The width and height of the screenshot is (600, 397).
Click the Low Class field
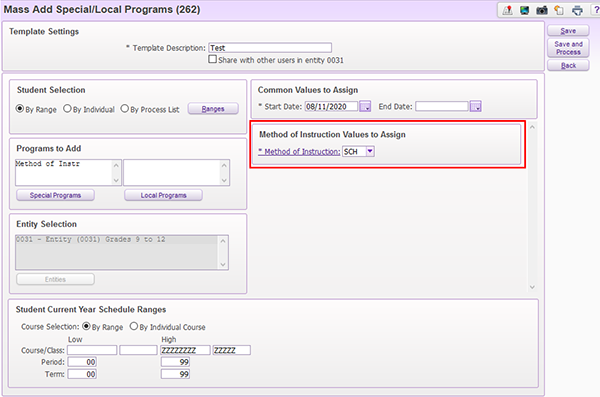pyautogui.click(x=138, y=350)
